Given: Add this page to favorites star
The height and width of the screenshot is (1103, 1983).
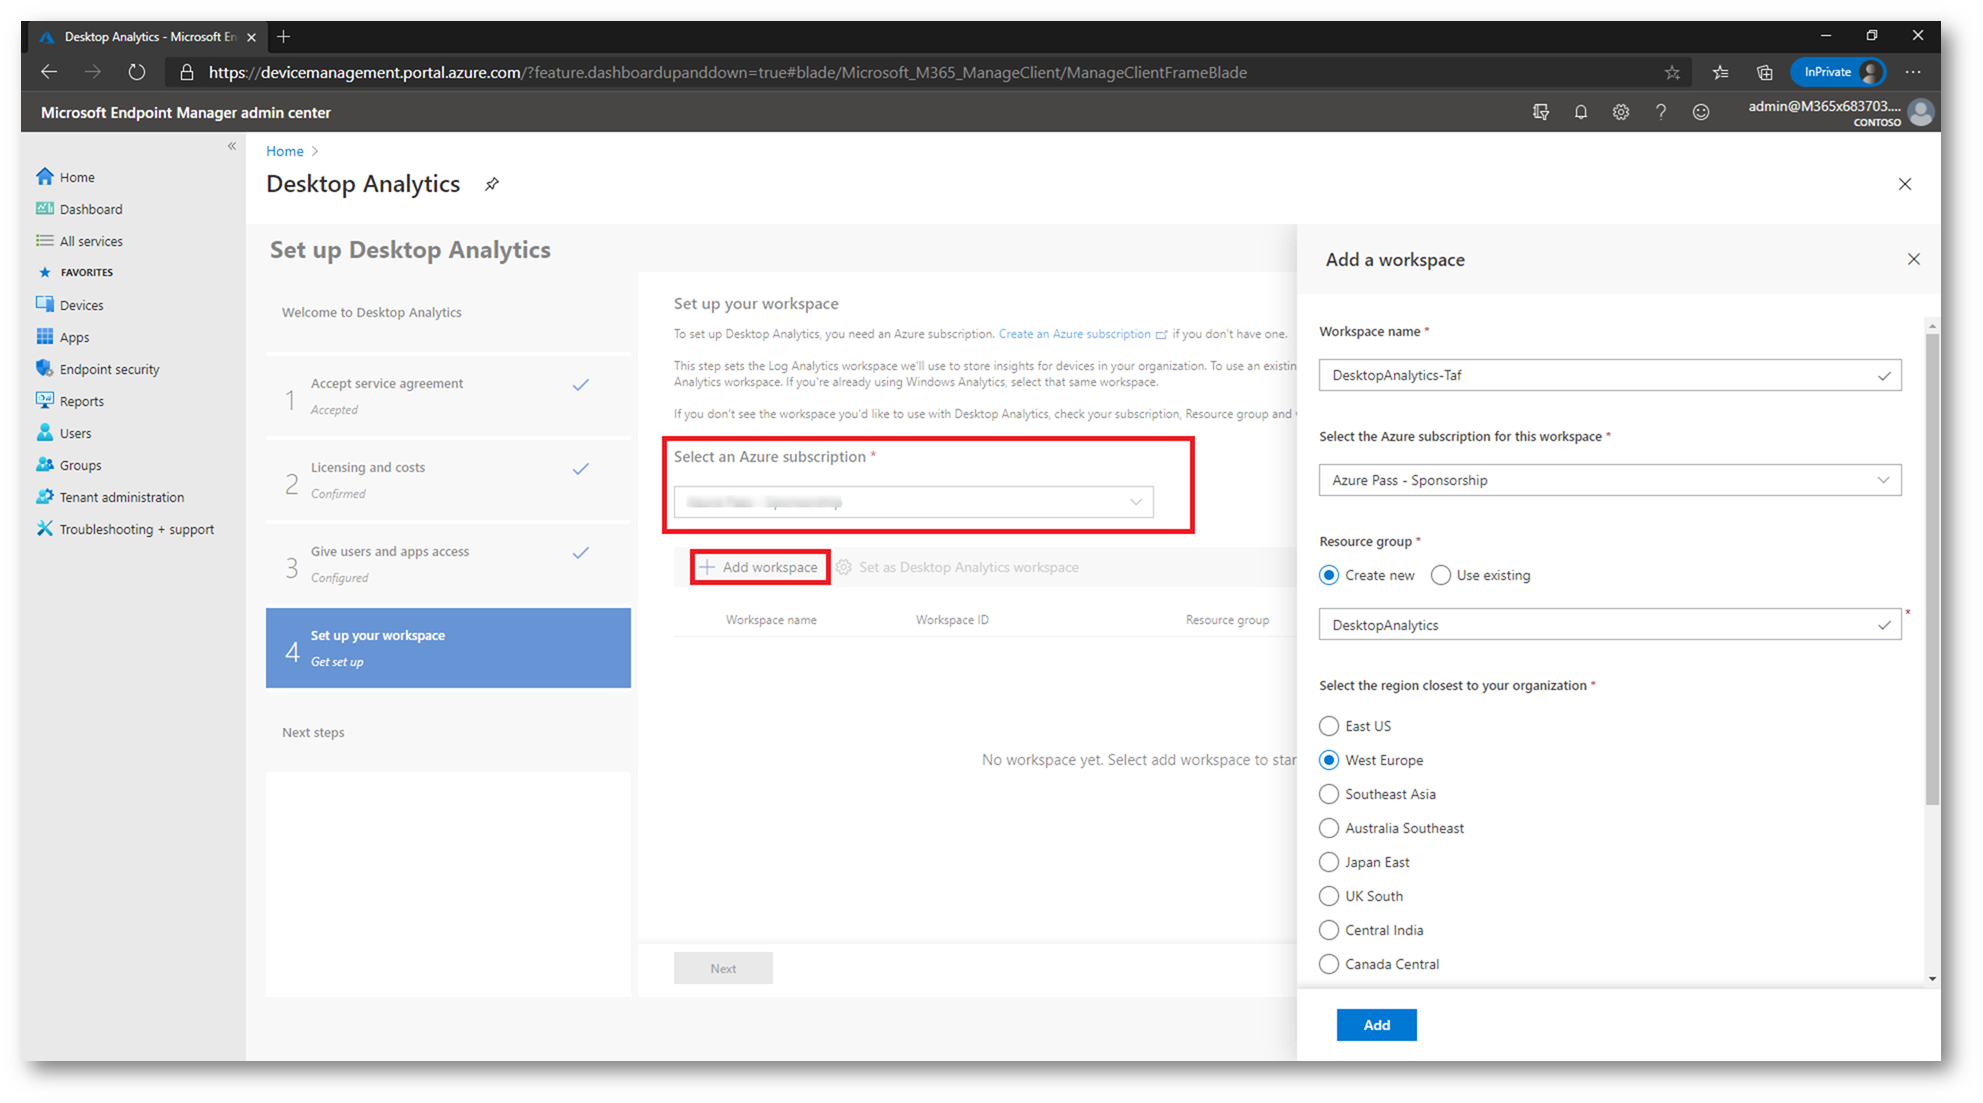Looking at the screenshot, I should (x=1671, y=72).
